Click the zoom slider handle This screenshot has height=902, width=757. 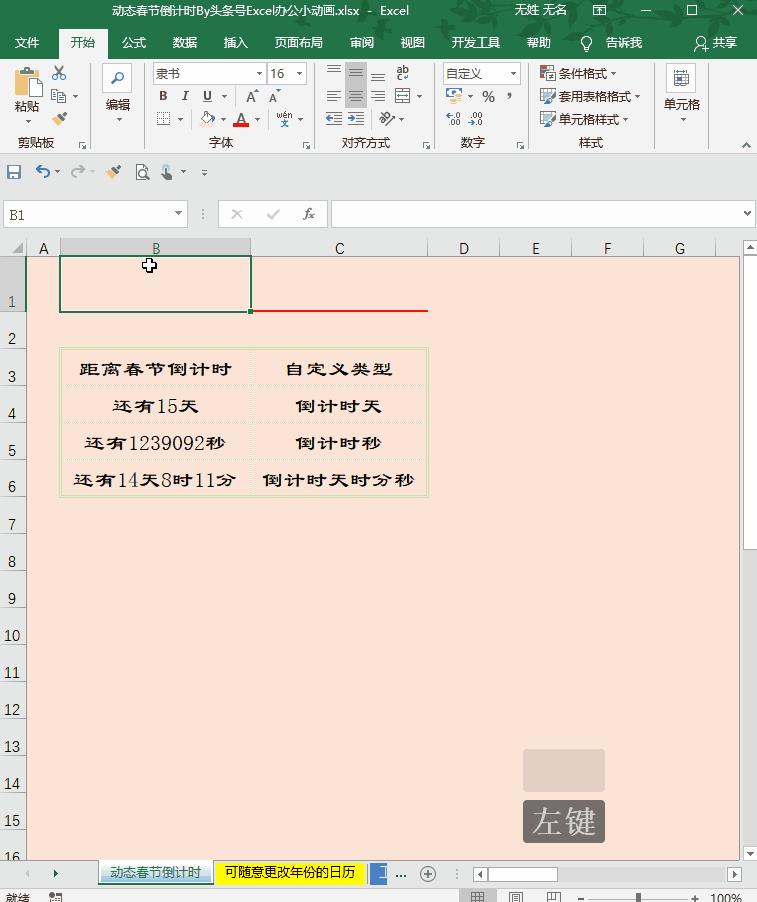638,897
